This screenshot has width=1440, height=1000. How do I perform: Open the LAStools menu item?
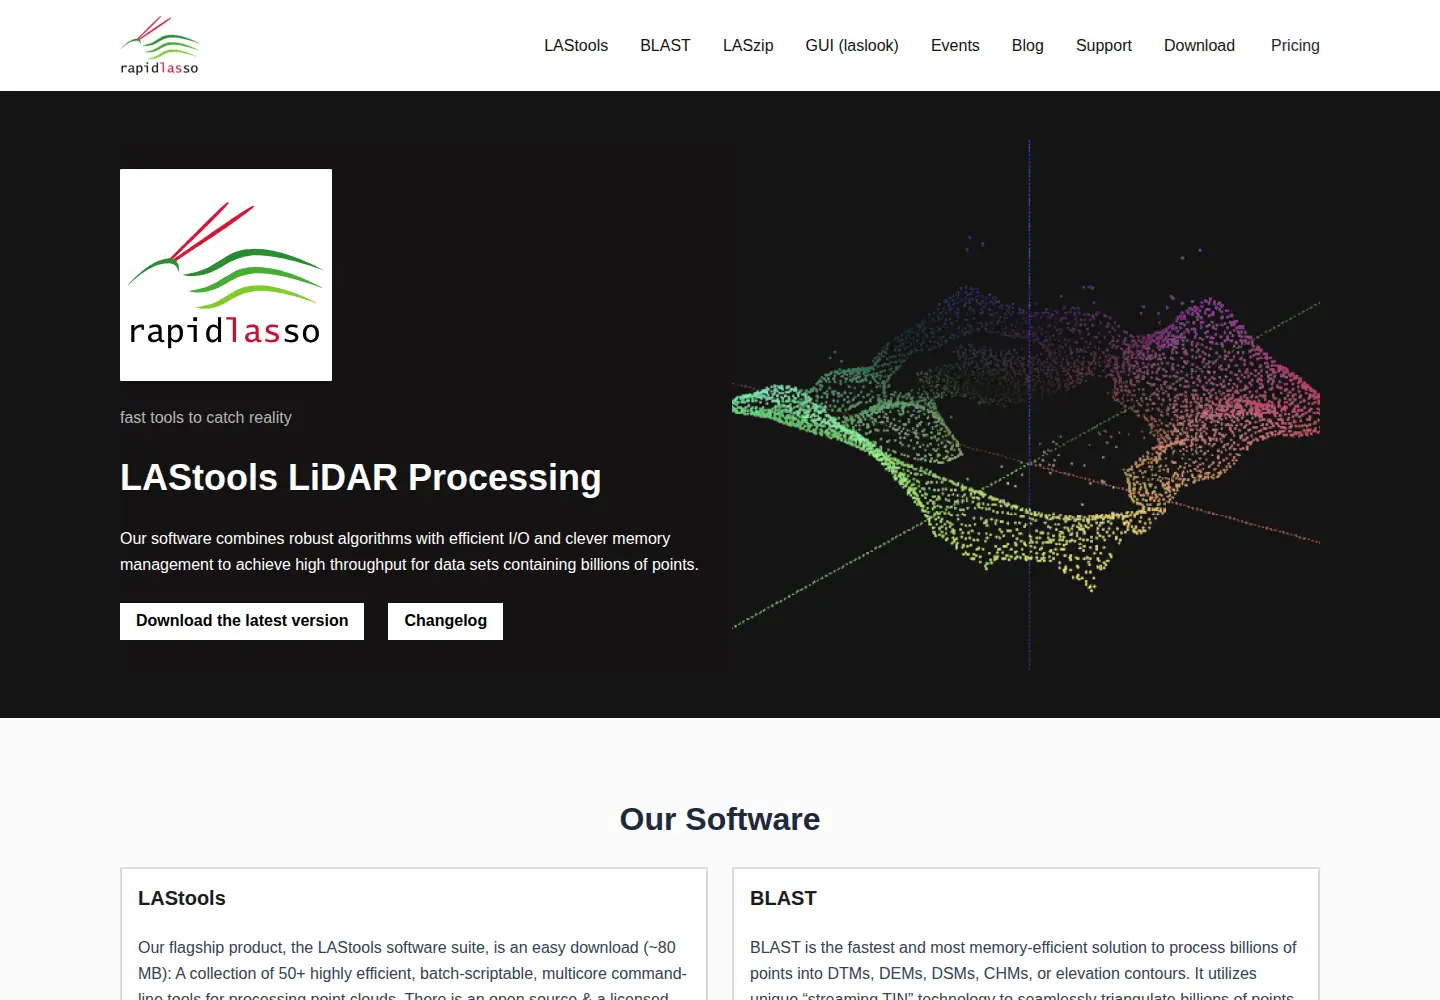pos(576,46)
